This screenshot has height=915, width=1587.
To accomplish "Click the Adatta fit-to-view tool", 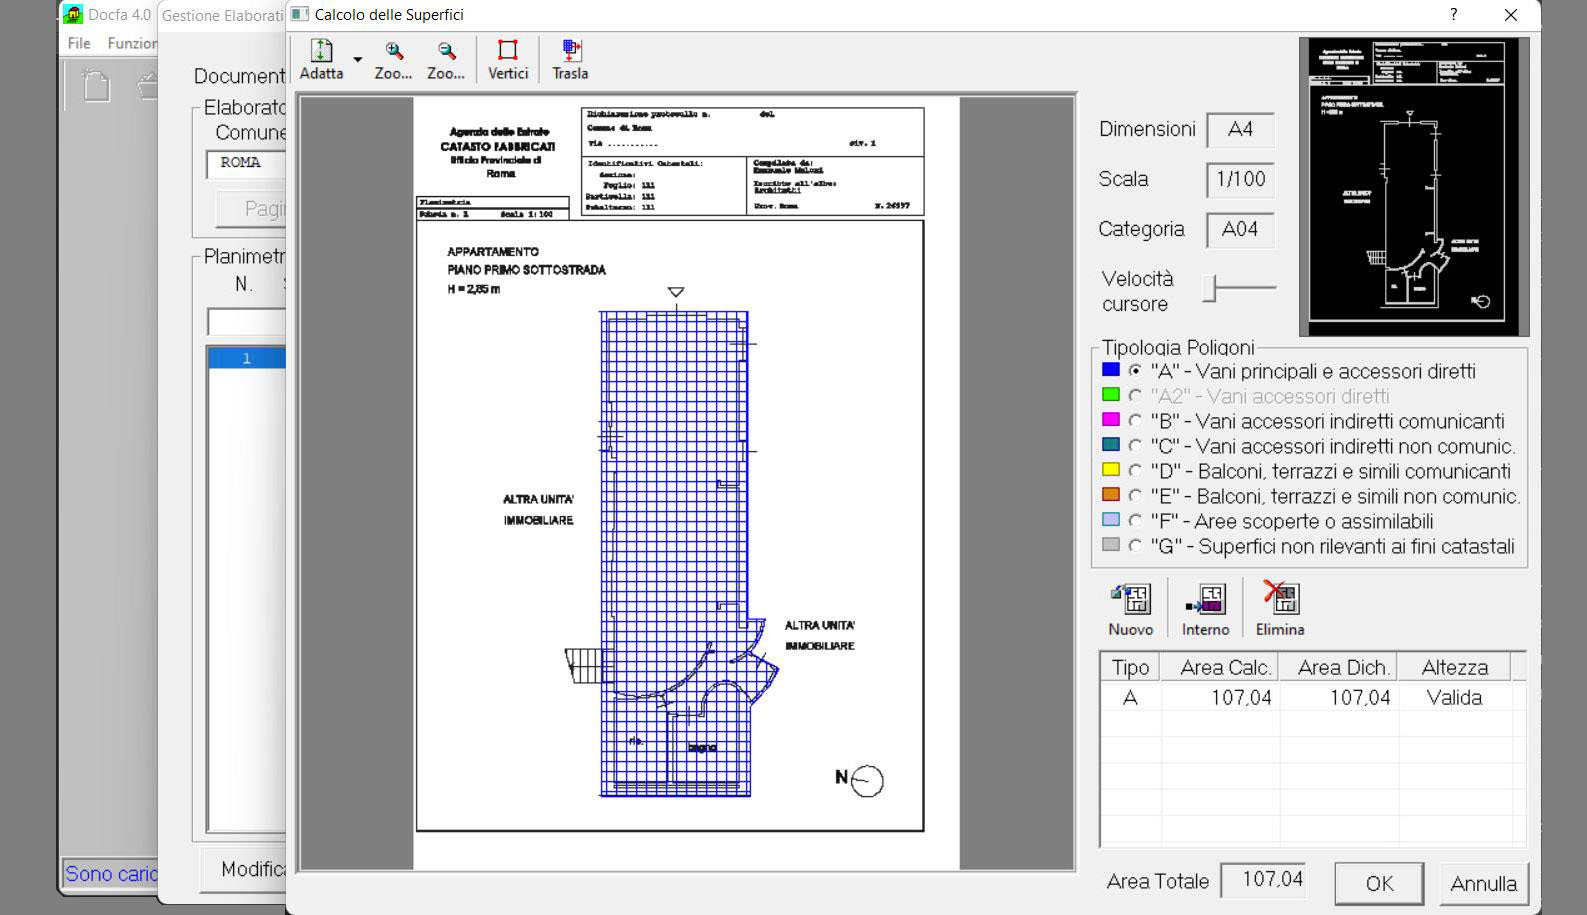I will click(x=321, y=60).
